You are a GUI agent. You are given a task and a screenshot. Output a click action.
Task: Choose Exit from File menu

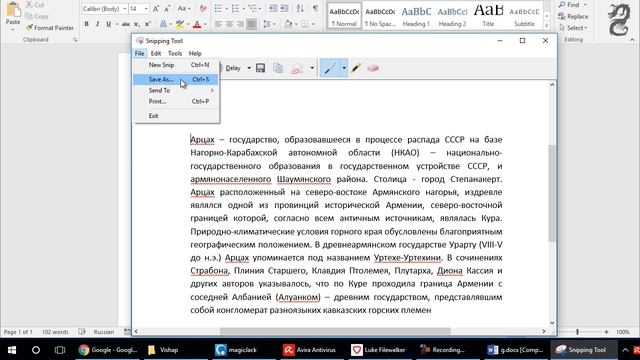pyautogui.click(x=176, y=116)
